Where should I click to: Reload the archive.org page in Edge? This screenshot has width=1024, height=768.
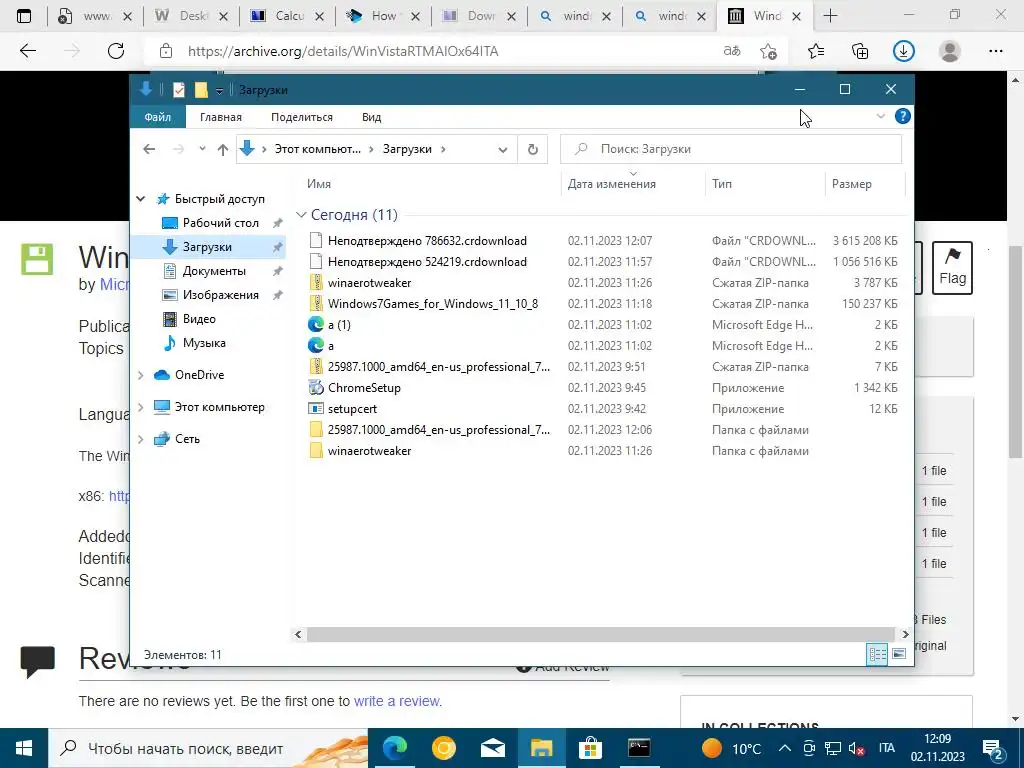click(x=116, y=51)
